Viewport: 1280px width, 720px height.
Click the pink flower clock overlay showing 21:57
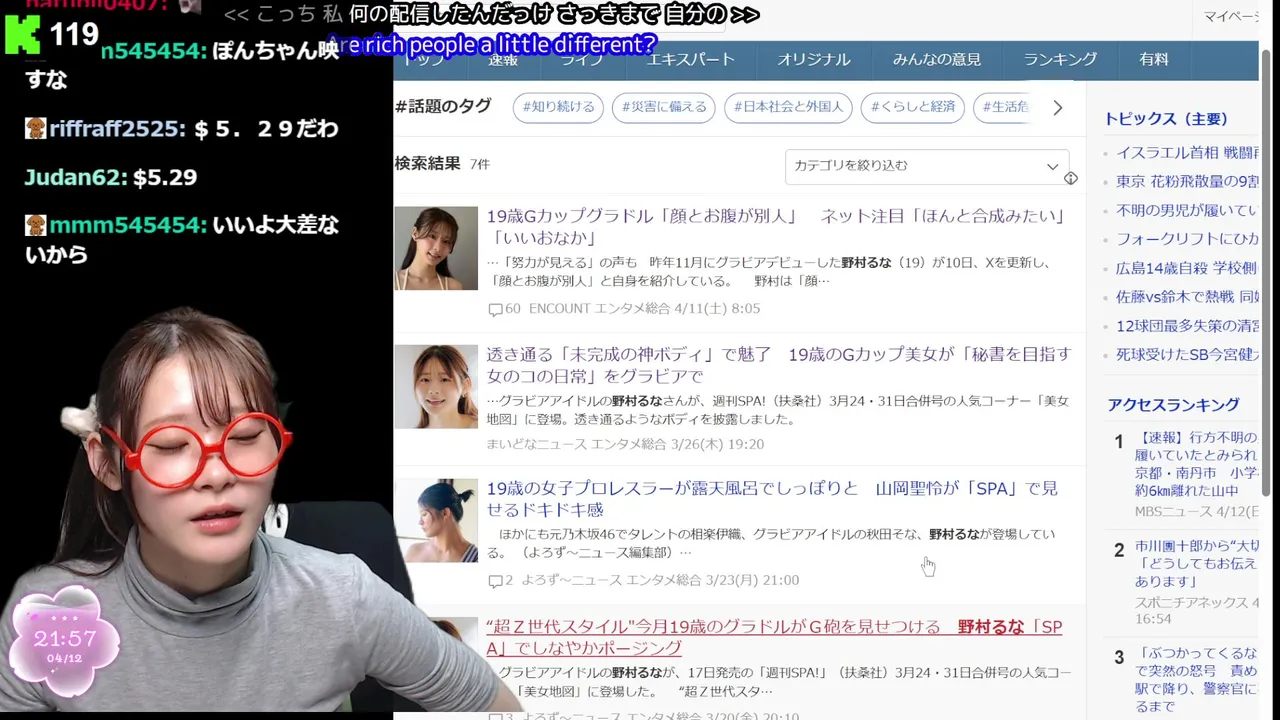[x=64, y=641]
